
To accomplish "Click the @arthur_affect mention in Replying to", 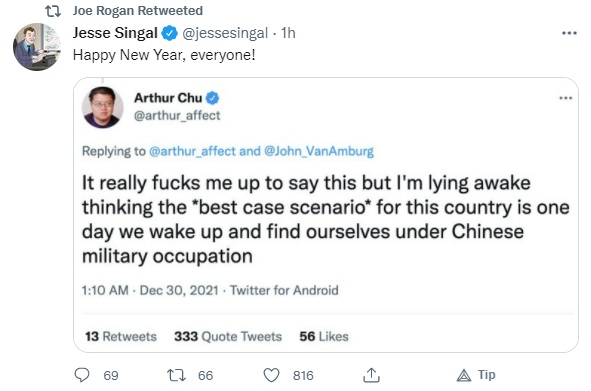I will pyautogui.click(x=192, y=151).
